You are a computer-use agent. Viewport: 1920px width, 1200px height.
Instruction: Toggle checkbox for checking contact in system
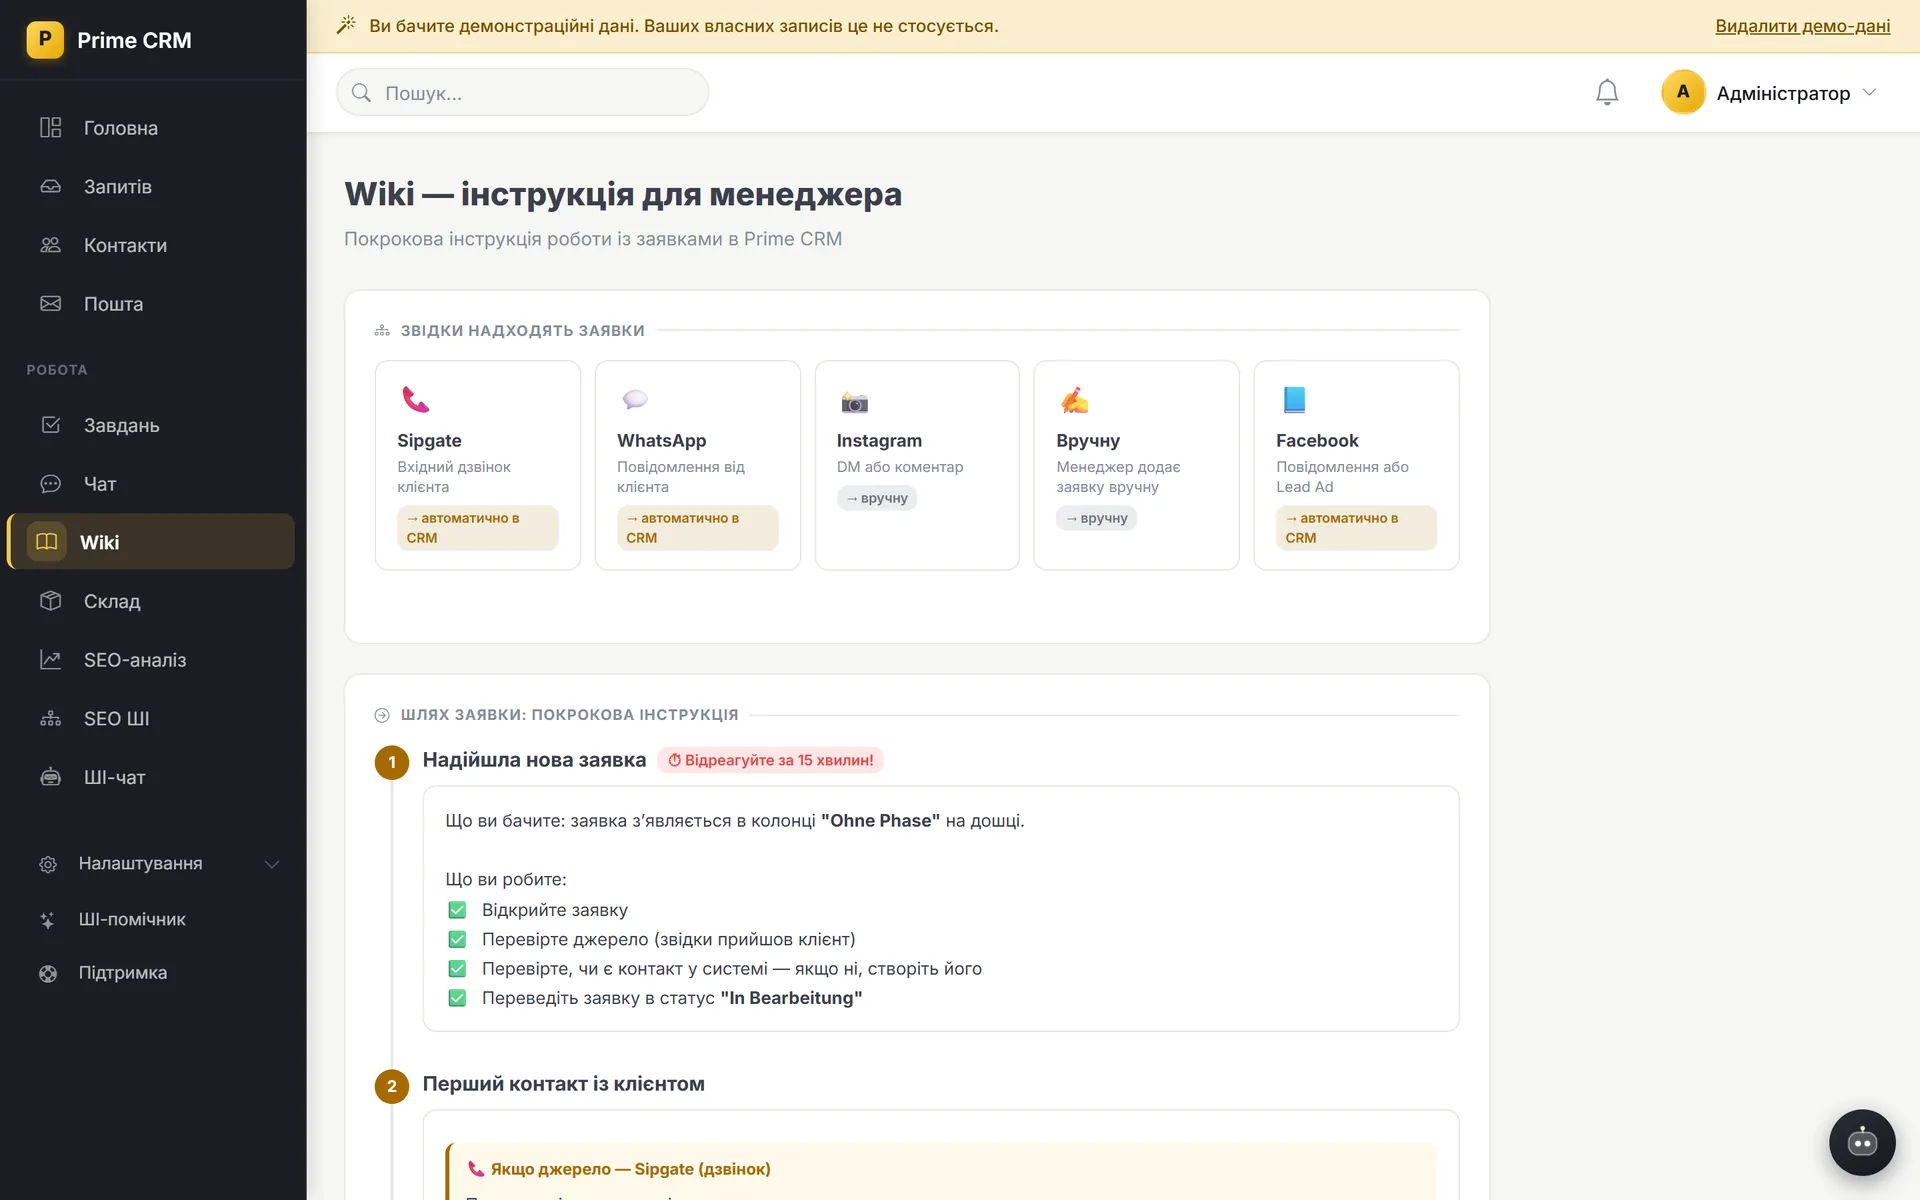(457, 969)
